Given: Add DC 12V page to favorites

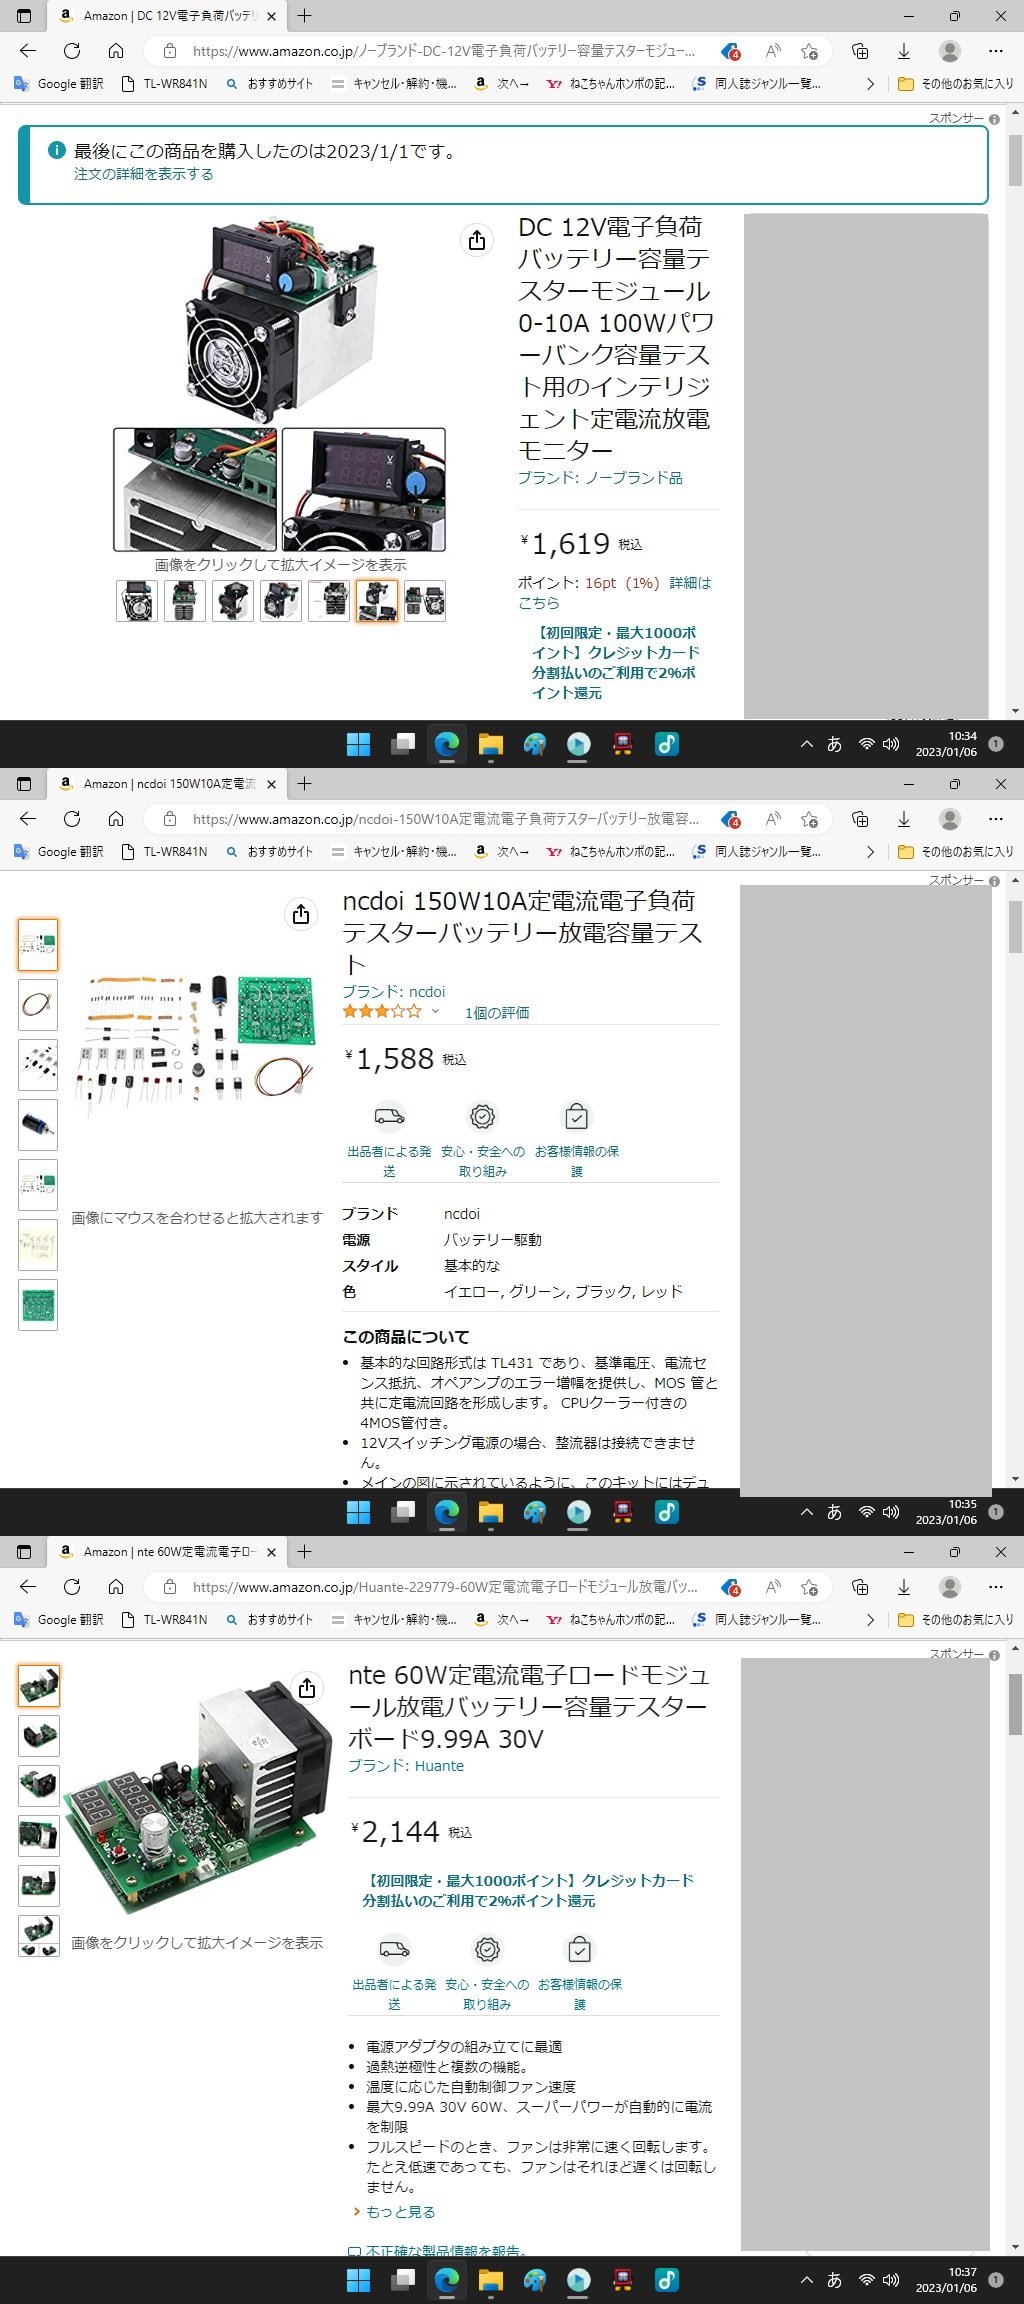Looking at the screenshot, I should (810, 51).
